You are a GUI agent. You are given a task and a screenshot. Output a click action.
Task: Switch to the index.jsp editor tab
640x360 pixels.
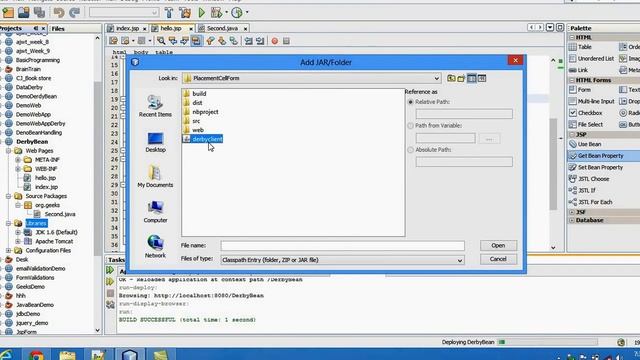coord(127,28)
